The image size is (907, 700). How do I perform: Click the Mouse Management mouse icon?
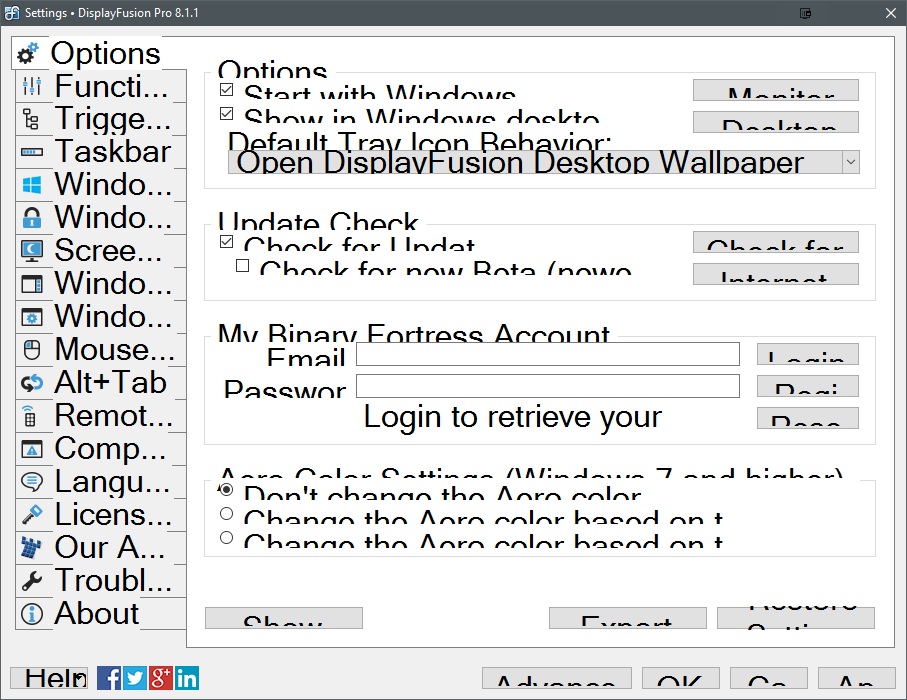(x=31, y=350)
